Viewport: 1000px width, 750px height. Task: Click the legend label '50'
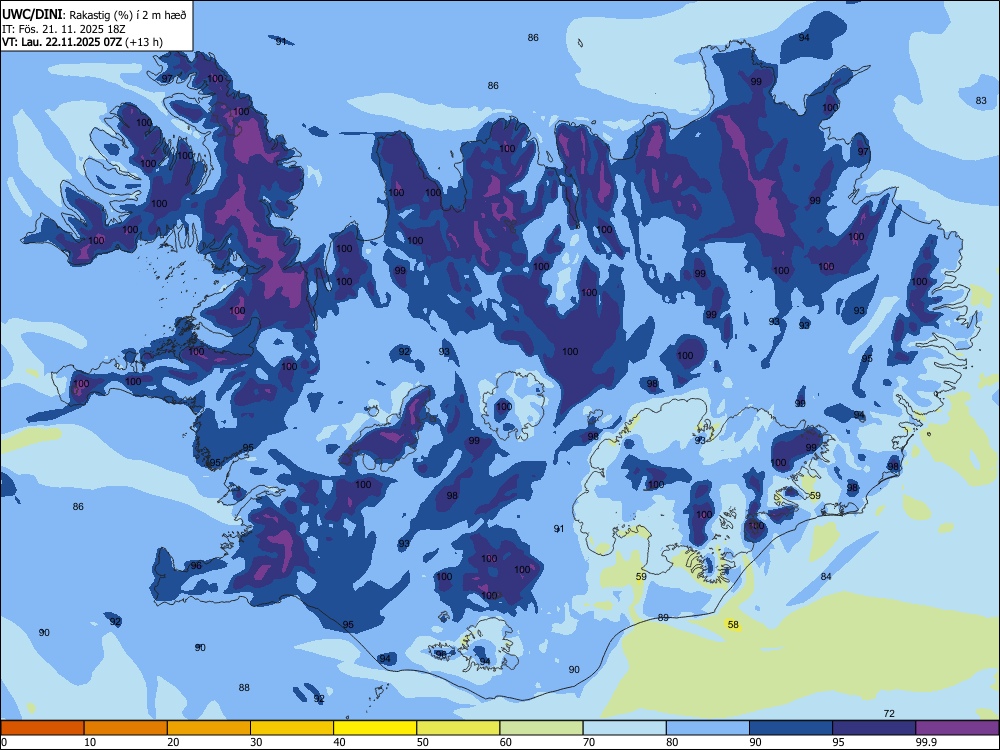[x=422, y=742]
